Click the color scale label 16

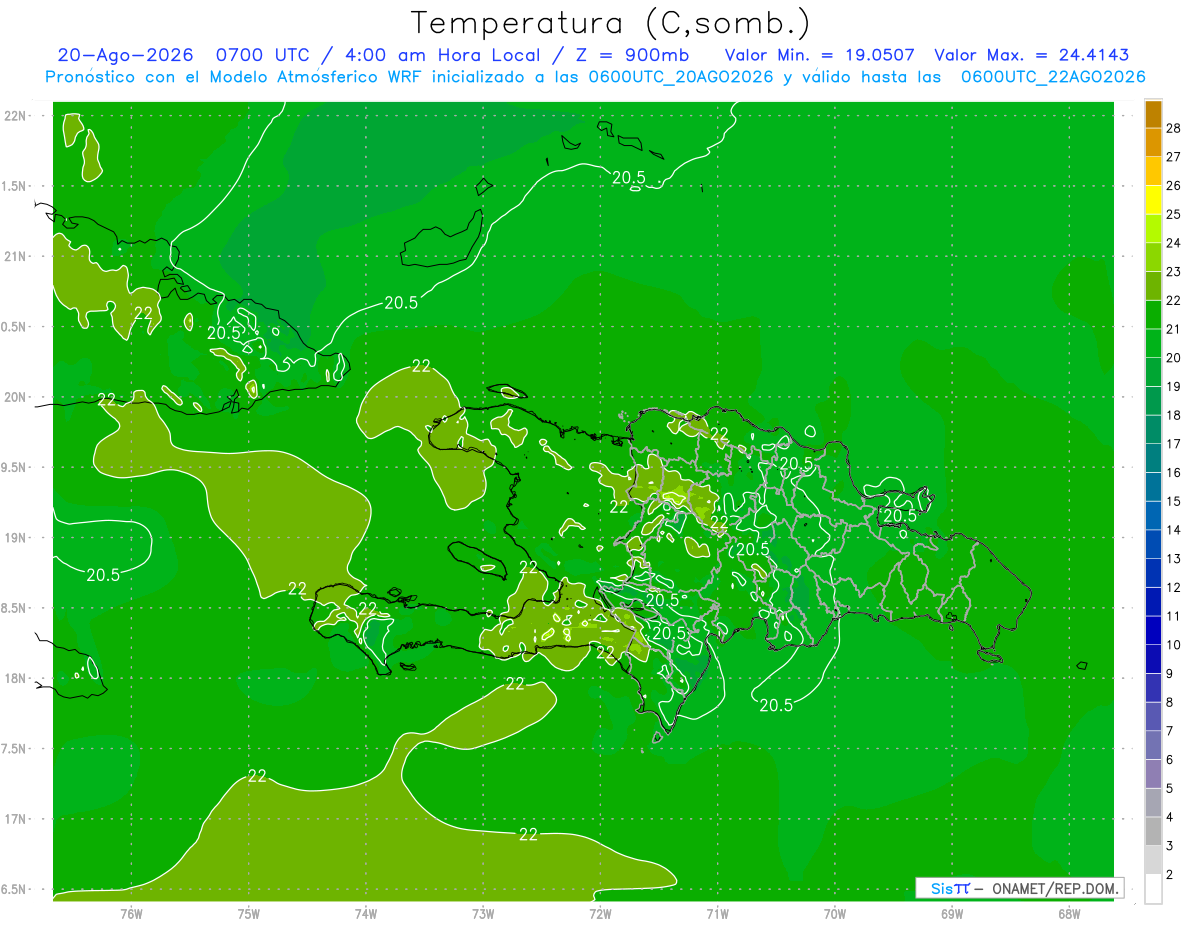coord(1175,472)
